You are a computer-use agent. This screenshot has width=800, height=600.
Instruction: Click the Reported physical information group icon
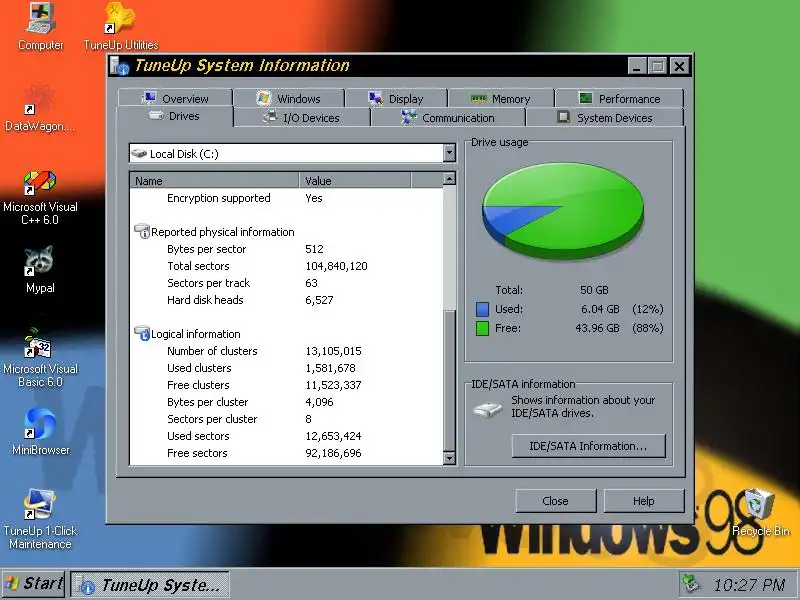coord(141,231)
